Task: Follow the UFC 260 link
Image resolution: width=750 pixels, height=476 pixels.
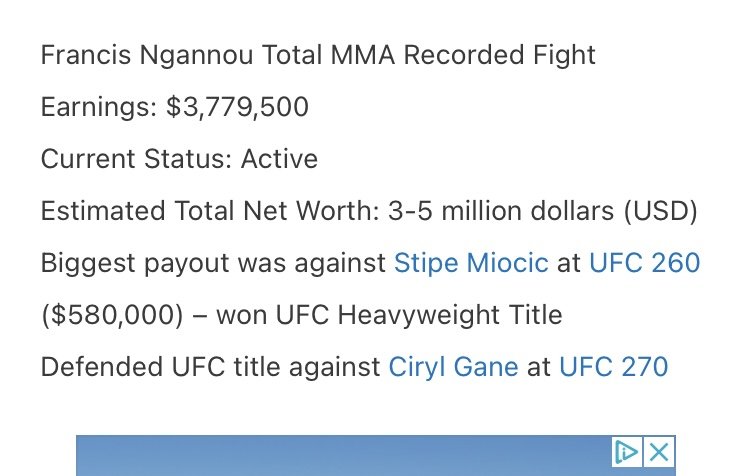Action: (644, 263)
